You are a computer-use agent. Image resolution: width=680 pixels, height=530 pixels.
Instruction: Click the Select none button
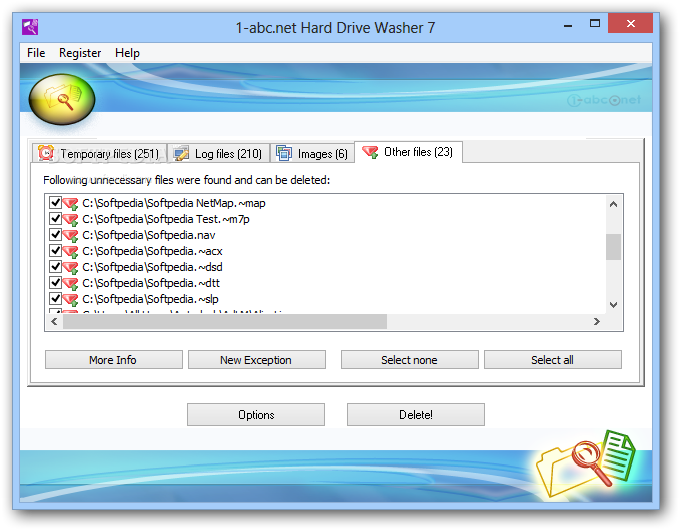(410, 360)
